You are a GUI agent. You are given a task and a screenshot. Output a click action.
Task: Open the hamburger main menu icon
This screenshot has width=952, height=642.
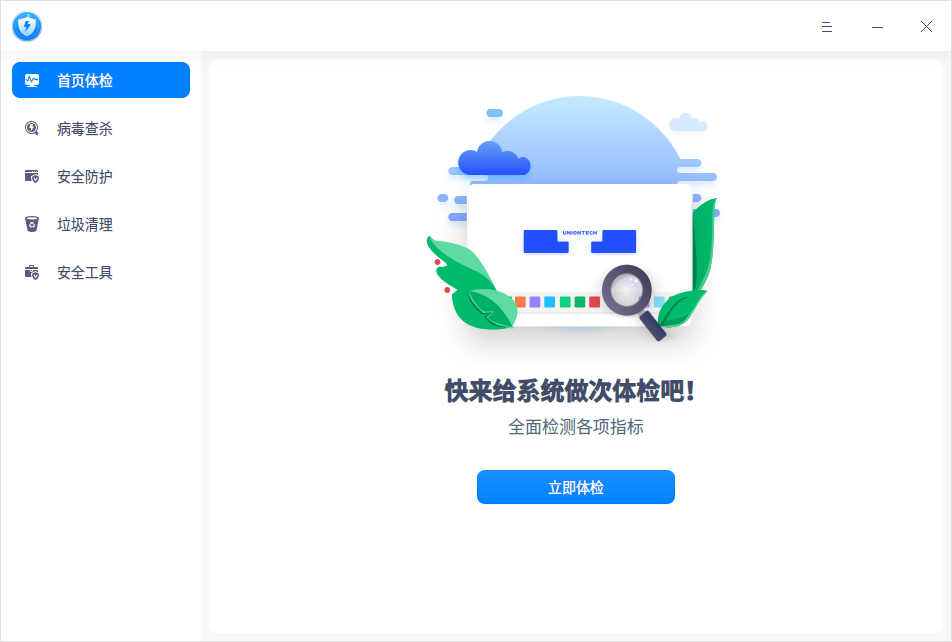point(826,27)
